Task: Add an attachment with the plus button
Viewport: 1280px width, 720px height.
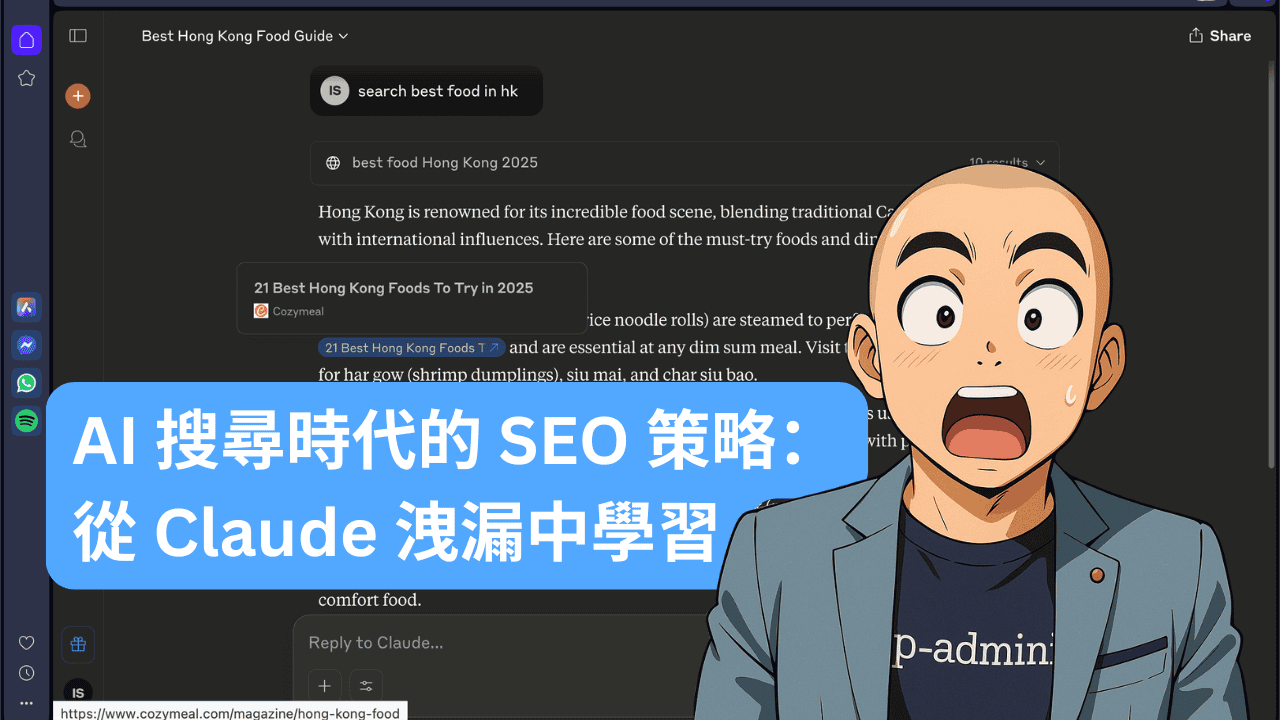Action: (x=324, y=686)
